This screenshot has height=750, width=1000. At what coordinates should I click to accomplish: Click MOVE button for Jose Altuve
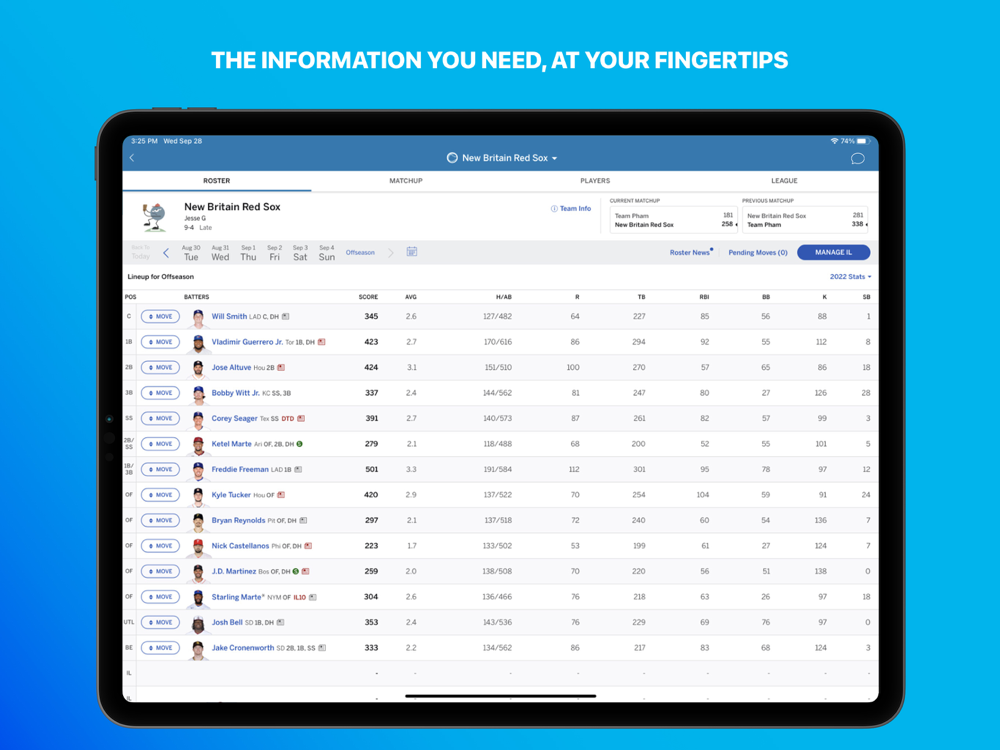[161, 367]
